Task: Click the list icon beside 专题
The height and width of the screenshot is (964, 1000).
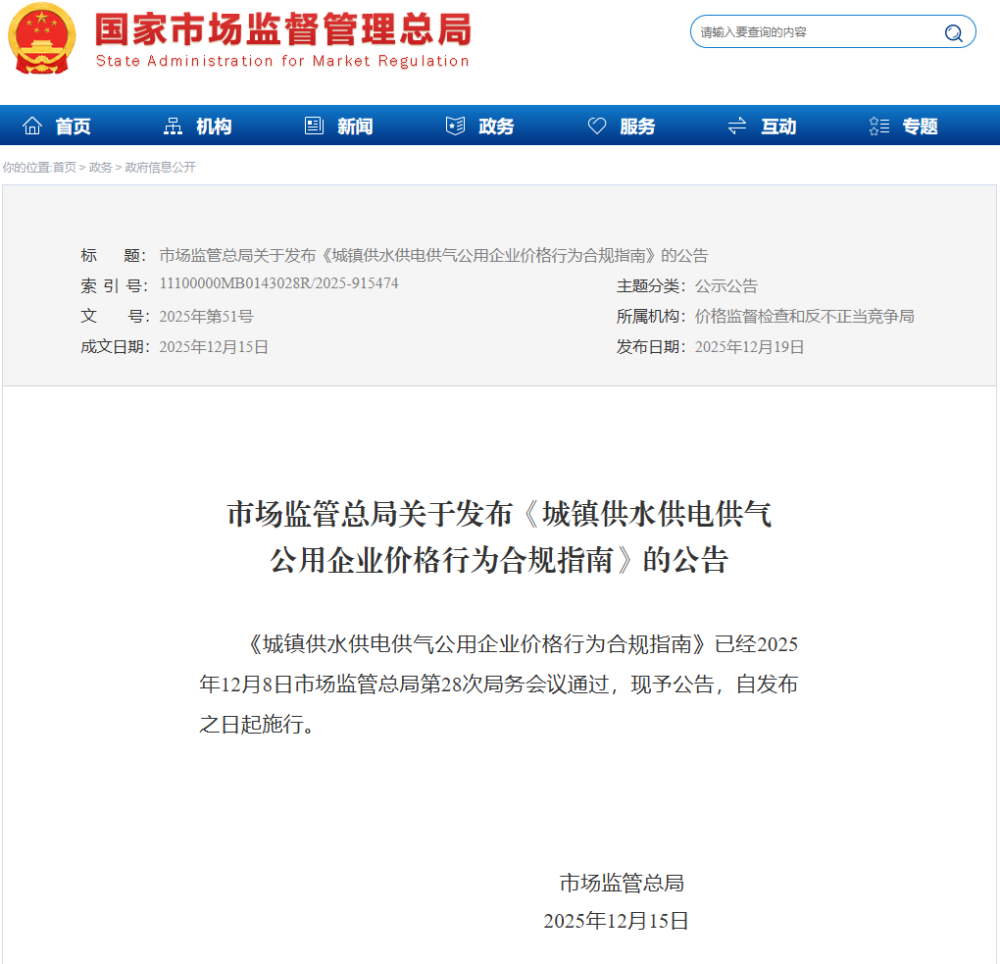Action: pyautogui.click(x=879, y=126)
